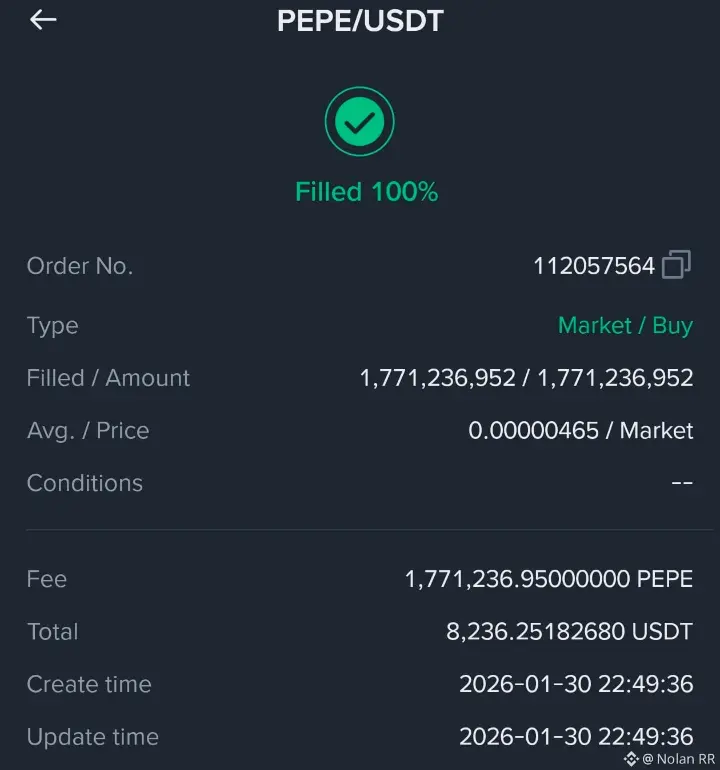Click the "Fee" label
This screenshot has width=720, height=770.
click(x=47, y=579)
